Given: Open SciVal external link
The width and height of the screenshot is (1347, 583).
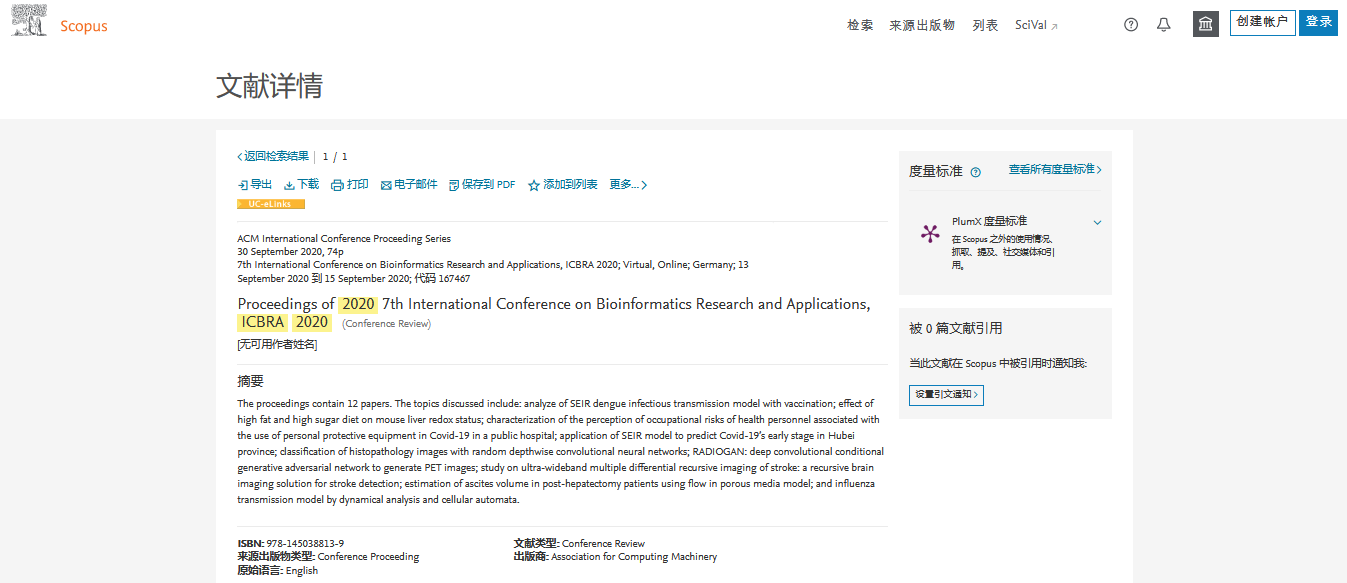Looking at the screenshot, I should [x=1036, y=25].
